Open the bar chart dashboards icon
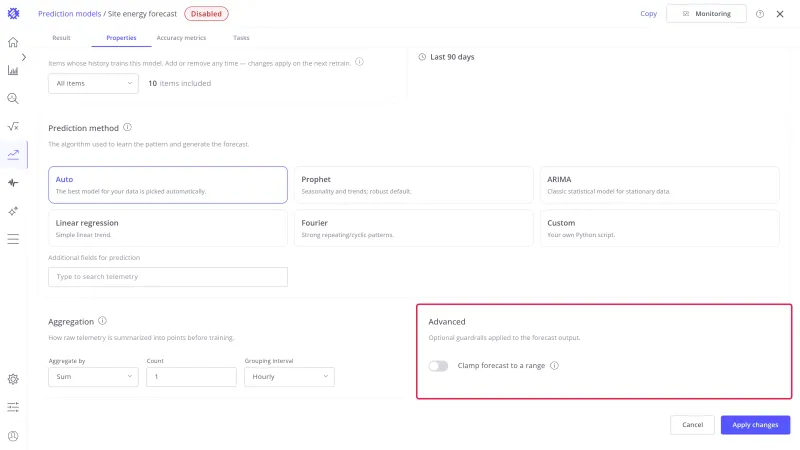 tap(13, 70)
